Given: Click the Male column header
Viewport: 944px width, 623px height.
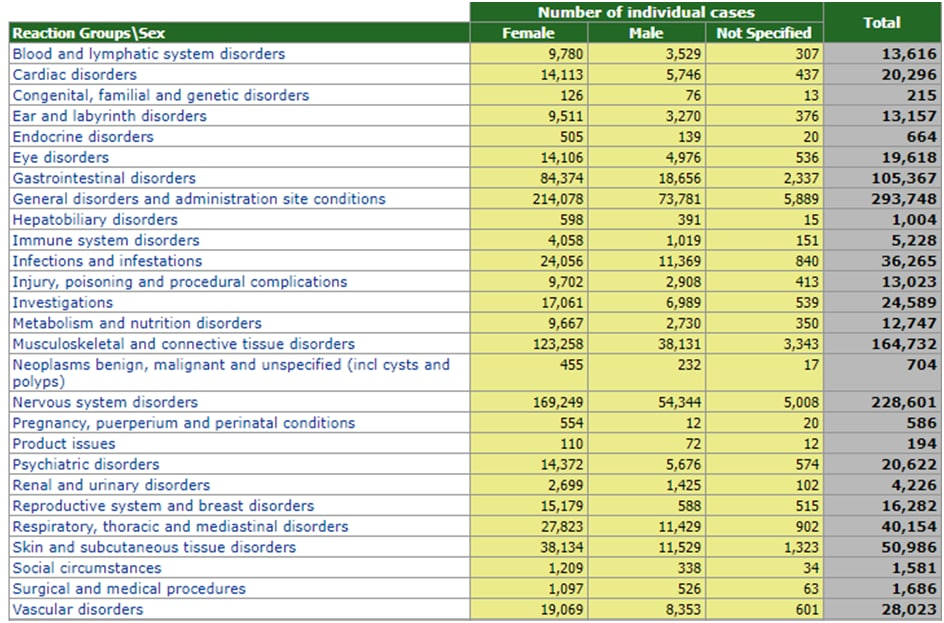Looking at the screenshot, I should tap(645, 33).
